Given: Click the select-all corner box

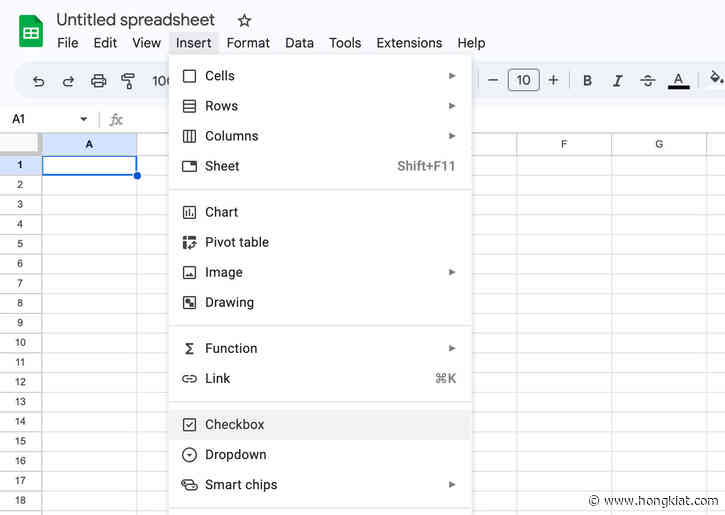Looking at the screenshot, I should [x=20, y=144].
